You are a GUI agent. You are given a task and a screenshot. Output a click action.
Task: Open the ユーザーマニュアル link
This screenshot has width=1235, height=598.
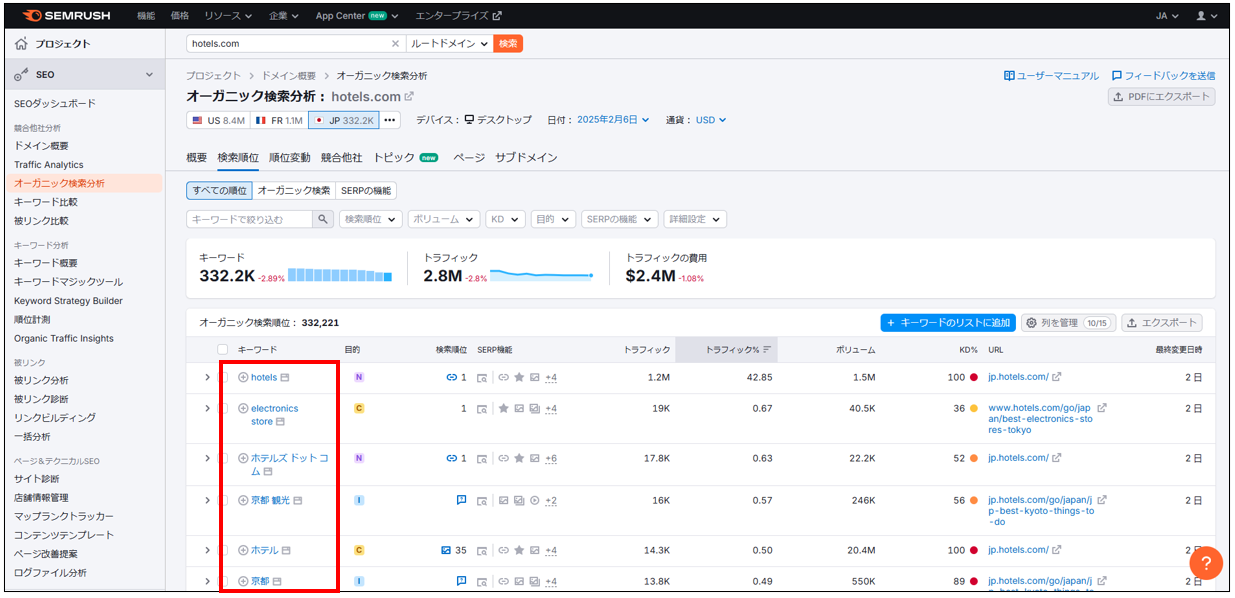pyautogui.click(x=1052, y=76)
